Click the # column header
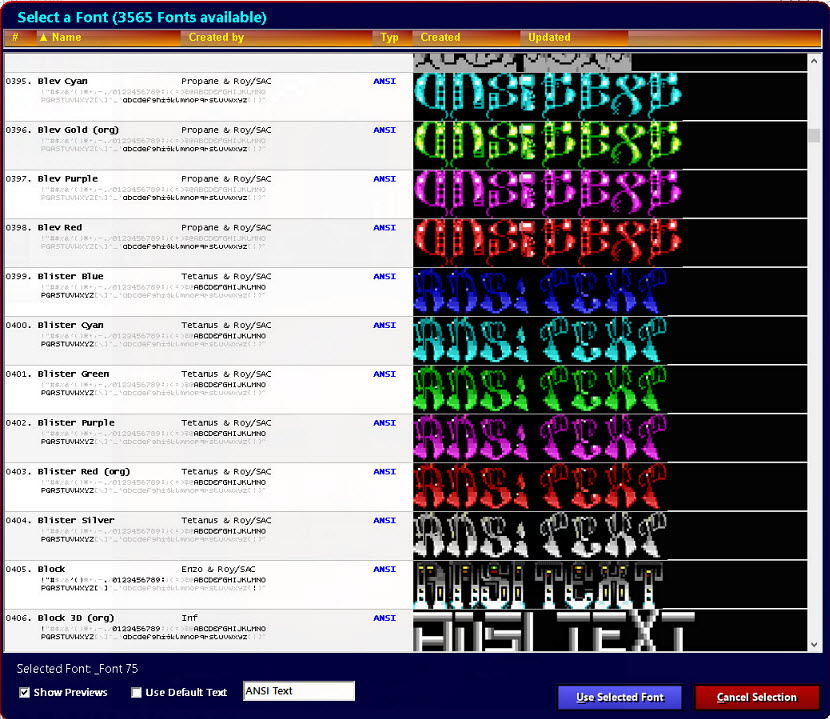The height and width of the screenshot is (719, 830). tap(15, 37)
